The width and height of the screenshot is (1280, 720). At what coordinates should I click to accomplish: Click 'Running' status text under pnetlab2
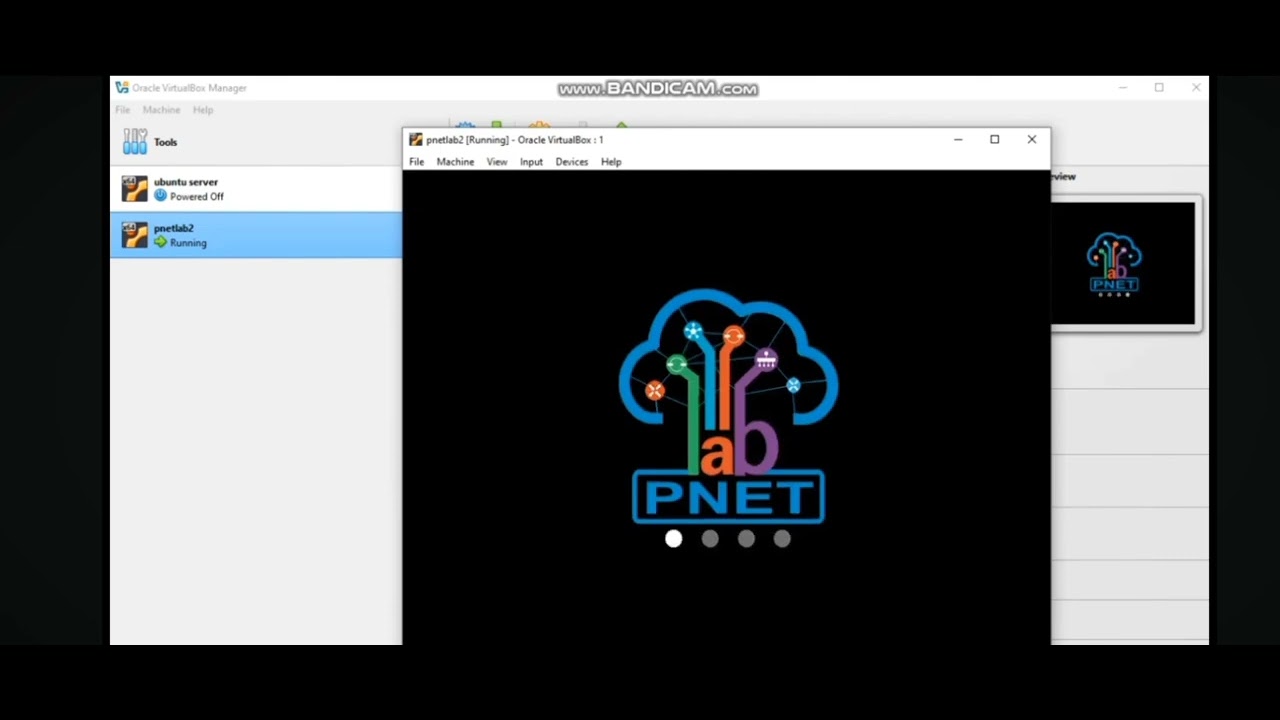(188, 243)
